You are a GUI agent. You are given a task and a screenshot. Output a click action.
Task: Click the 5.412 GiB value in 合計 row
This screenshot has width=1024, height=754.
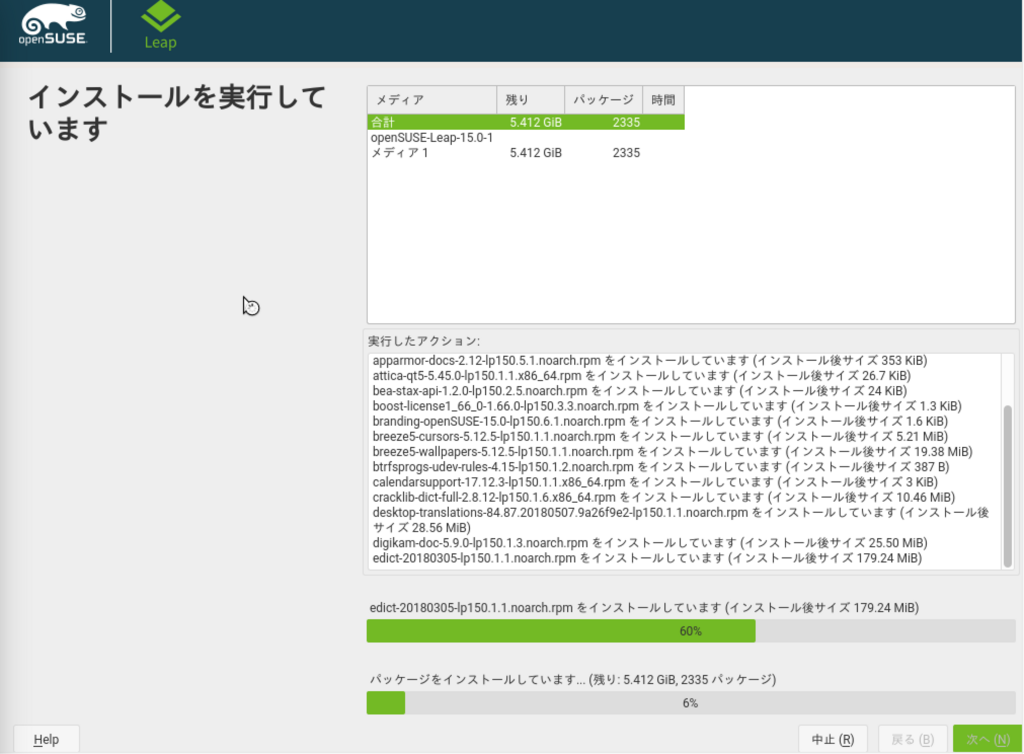(536, 122)
